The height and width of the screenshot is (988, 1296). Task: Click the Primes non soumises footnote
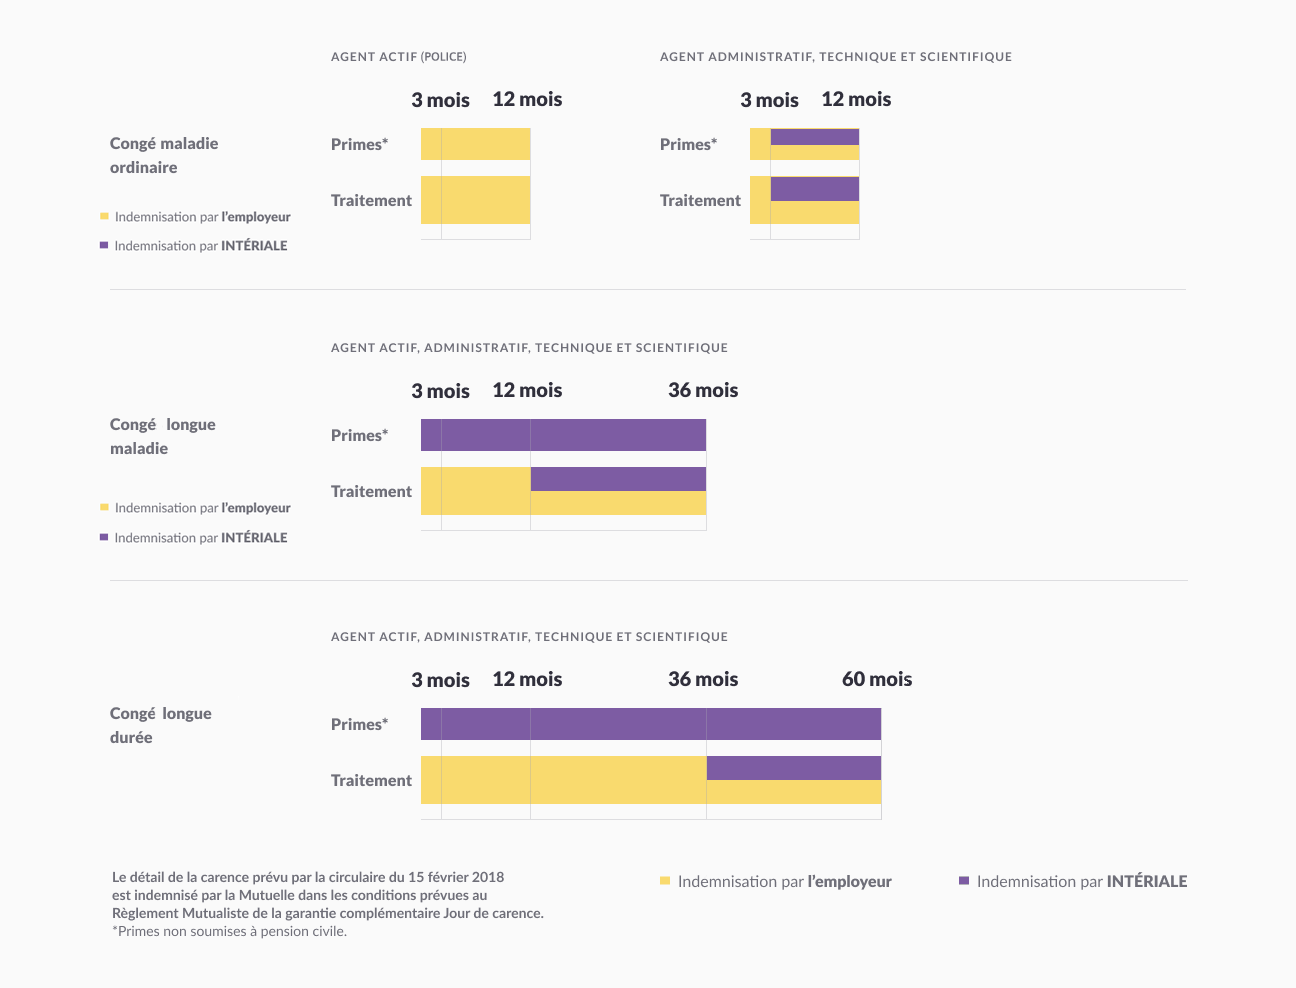tap(229, 931)
